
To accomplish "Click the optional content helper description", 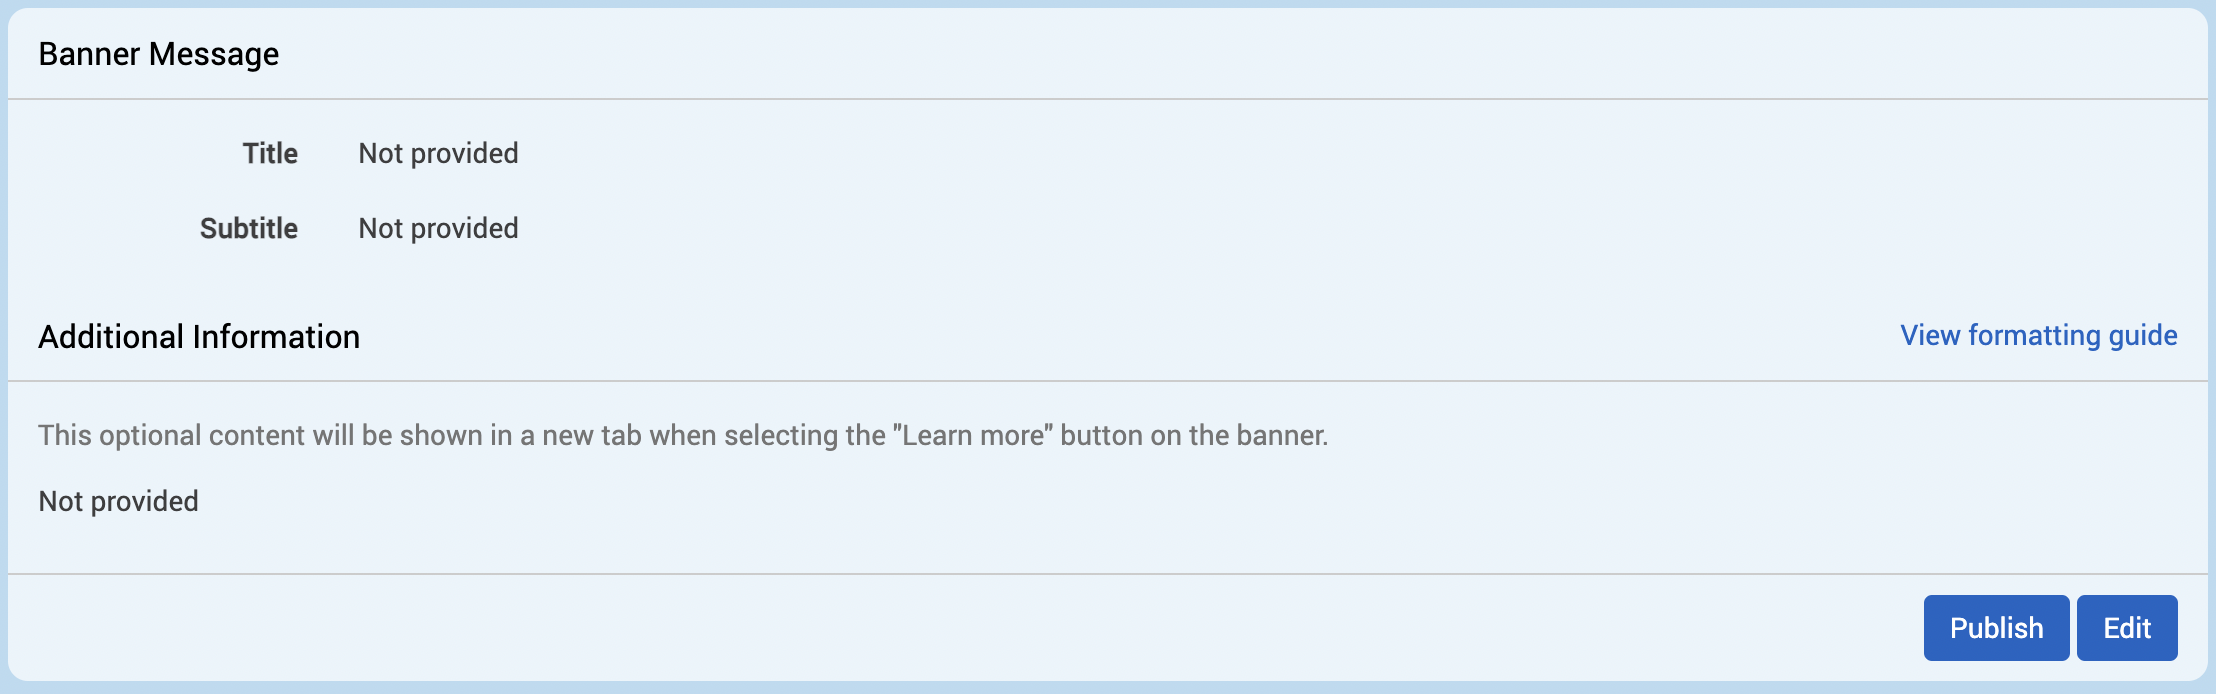I will point(683,436).
